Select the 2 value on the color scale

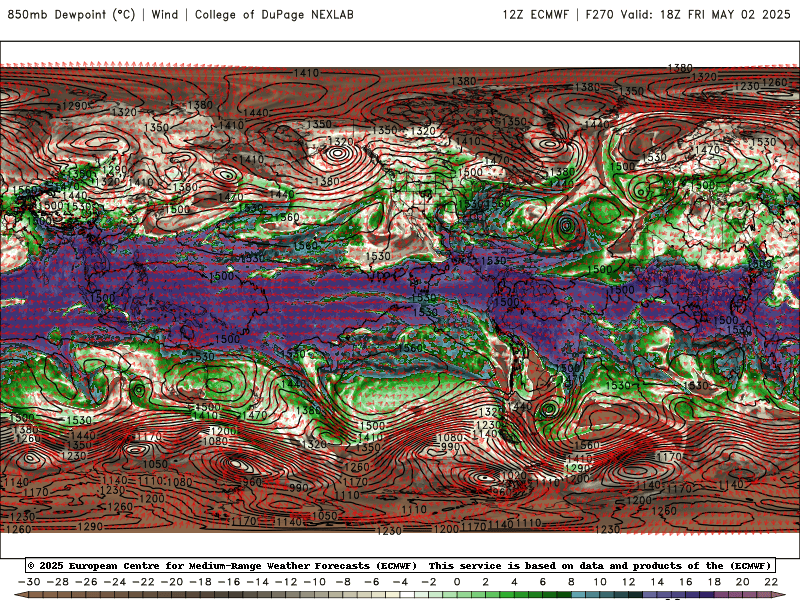(x=486, y=582)
